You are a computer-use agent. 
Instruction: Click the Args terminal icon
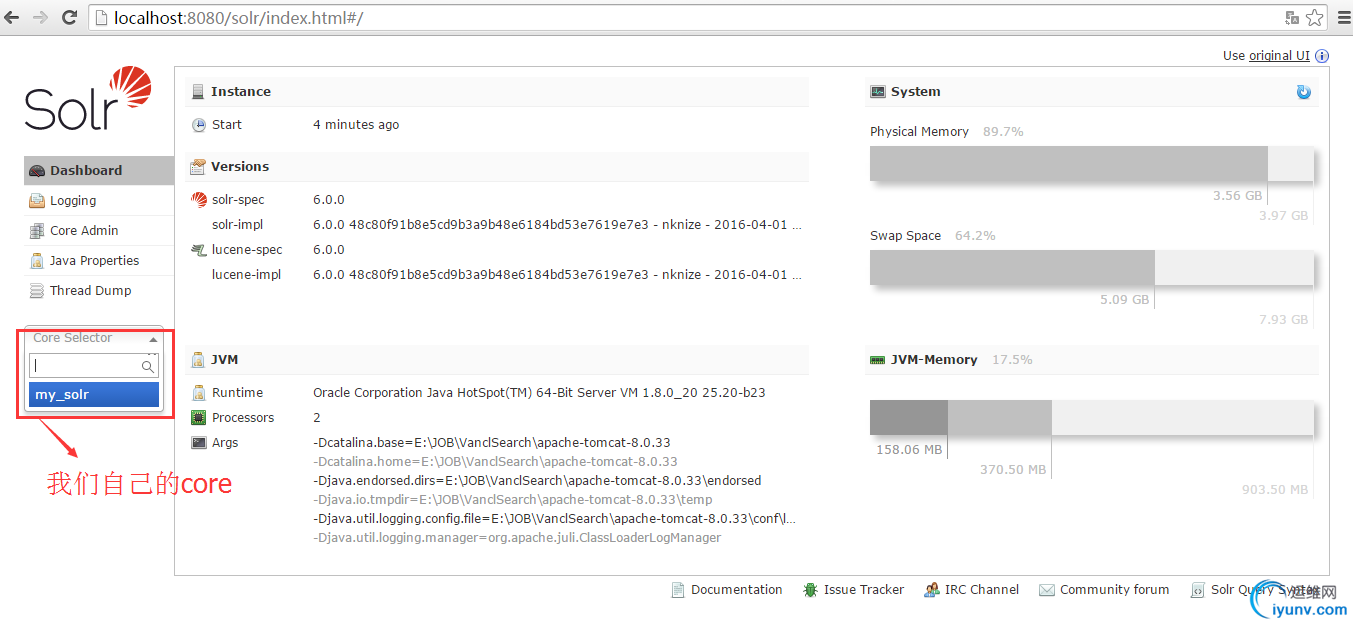[x=199, y=443]
